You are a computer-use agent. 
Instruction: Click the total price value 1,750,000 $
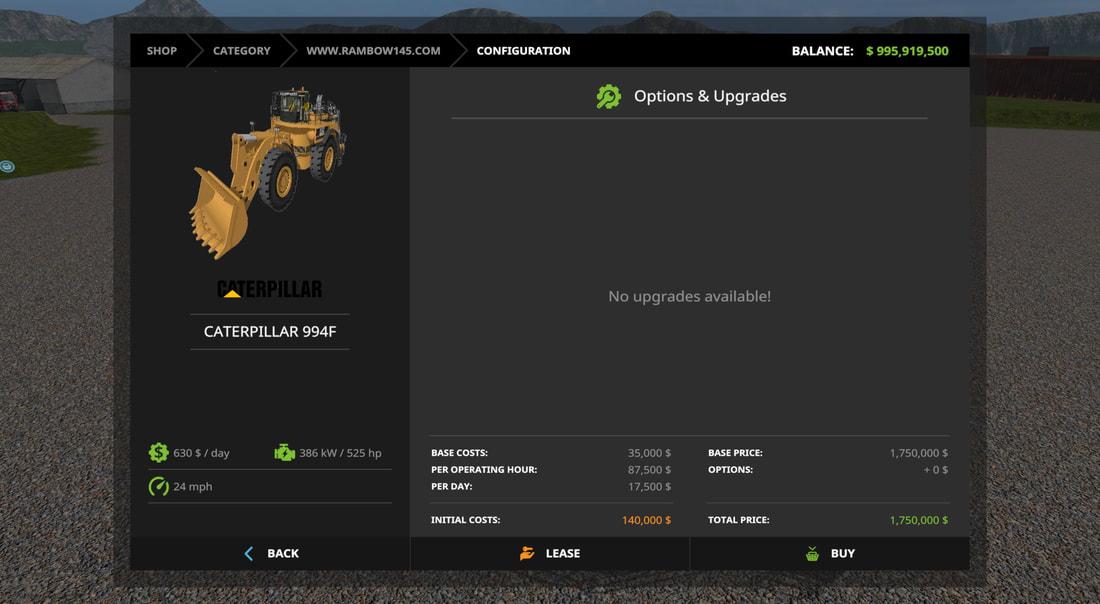[918, 520]
